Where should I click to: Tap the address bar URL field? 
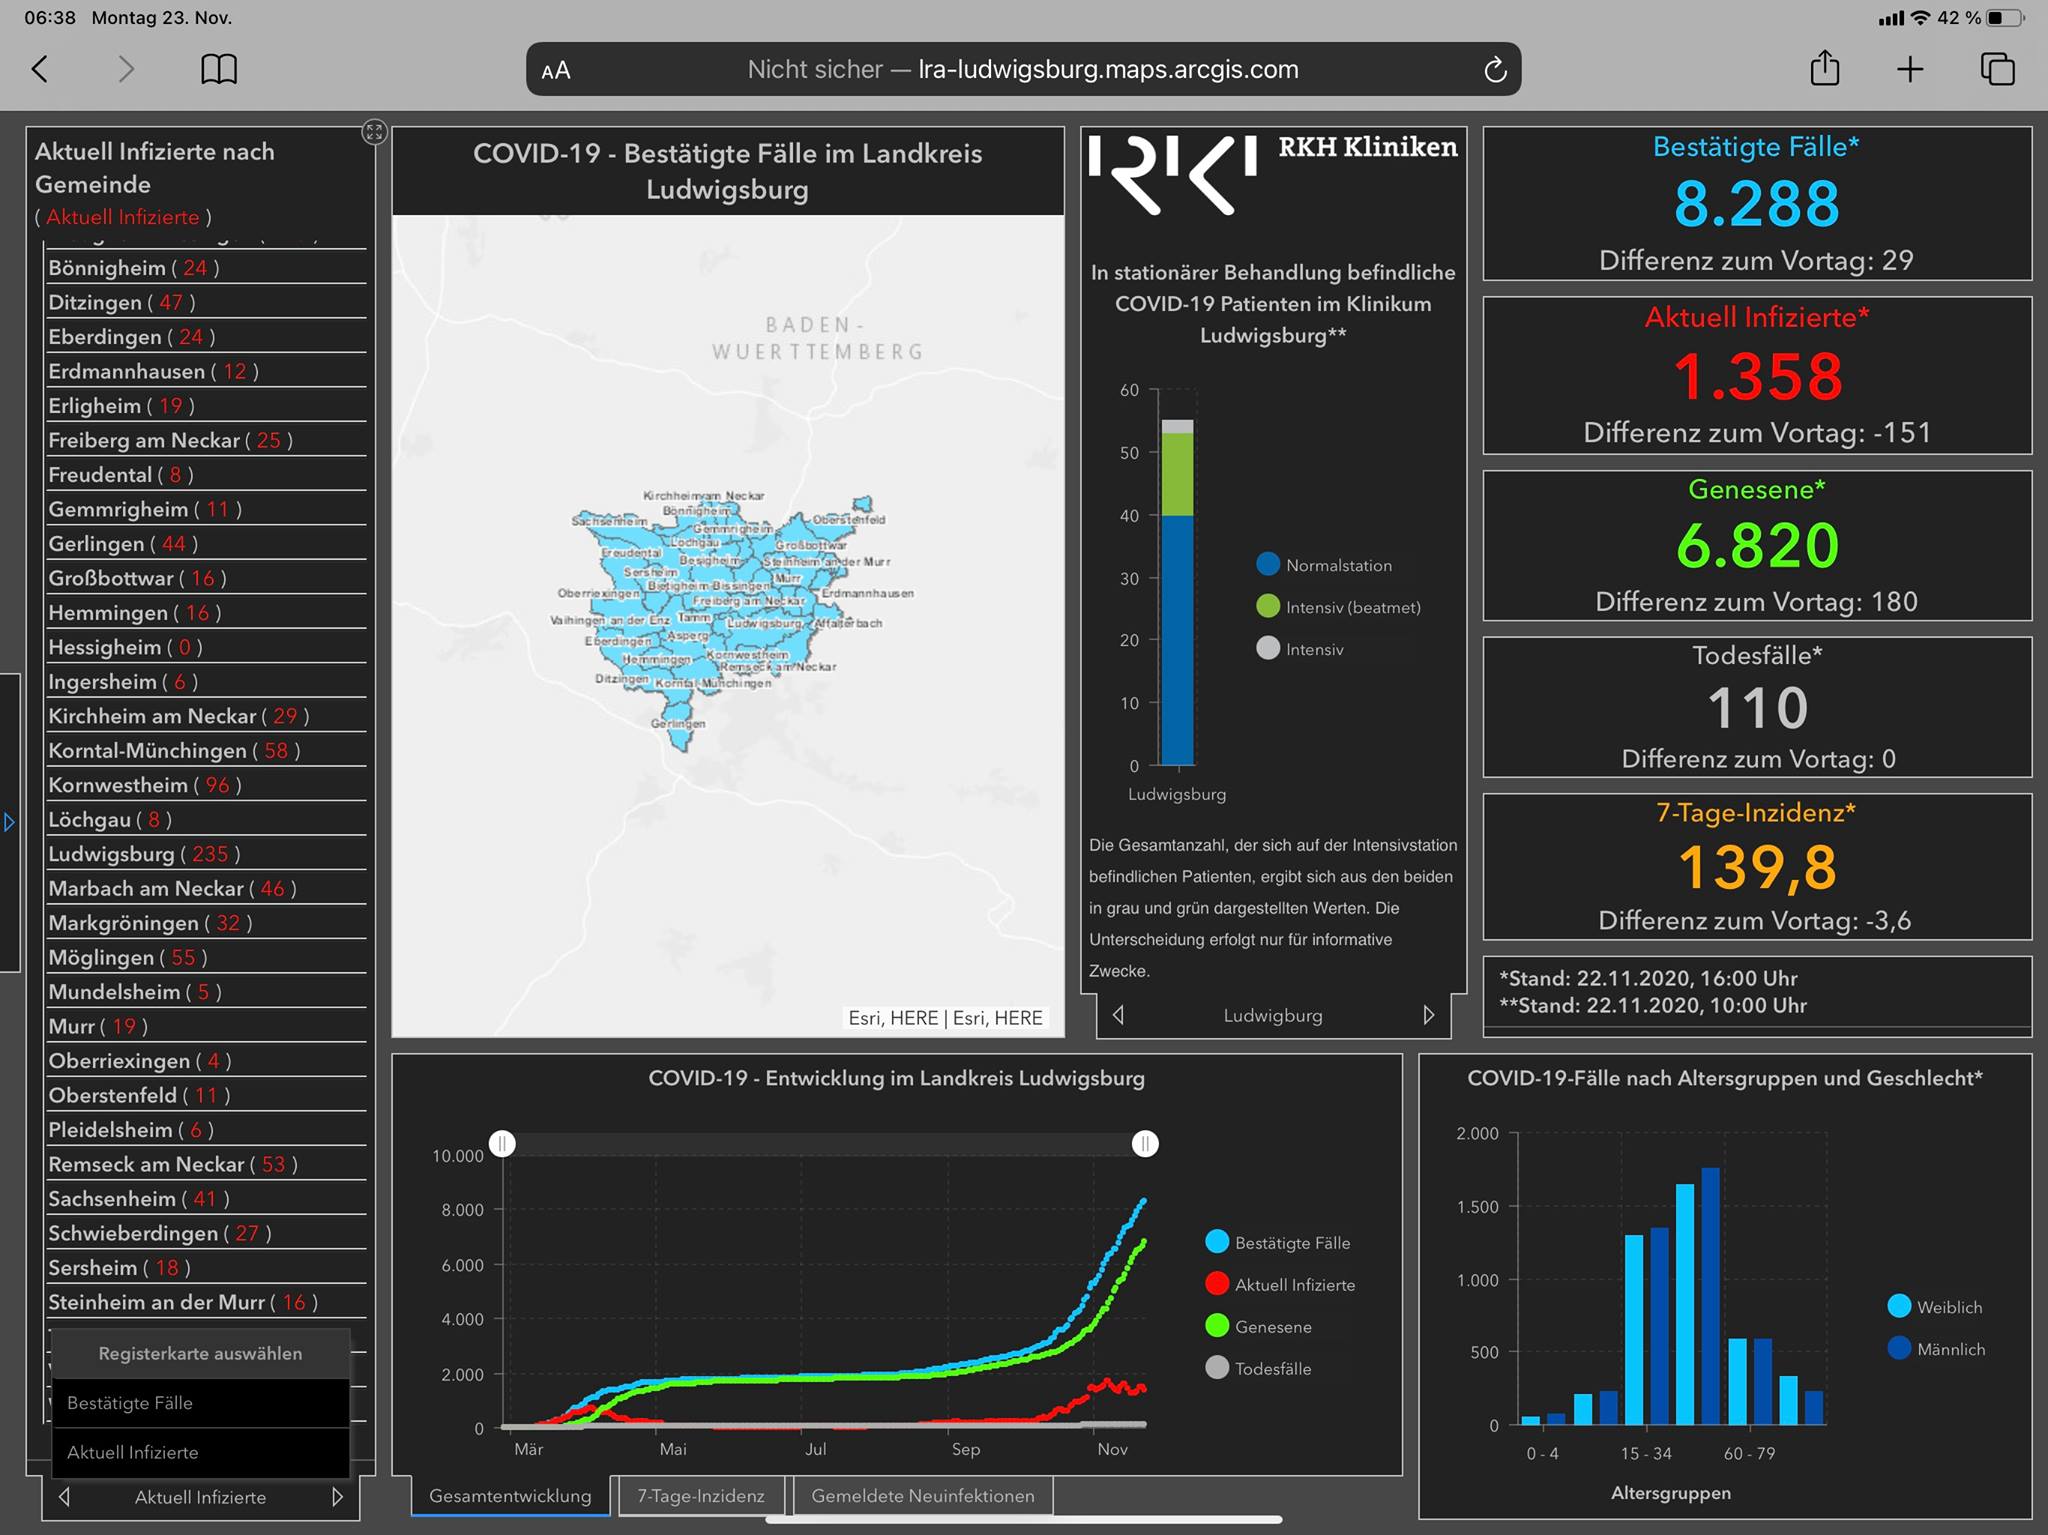1023,69
